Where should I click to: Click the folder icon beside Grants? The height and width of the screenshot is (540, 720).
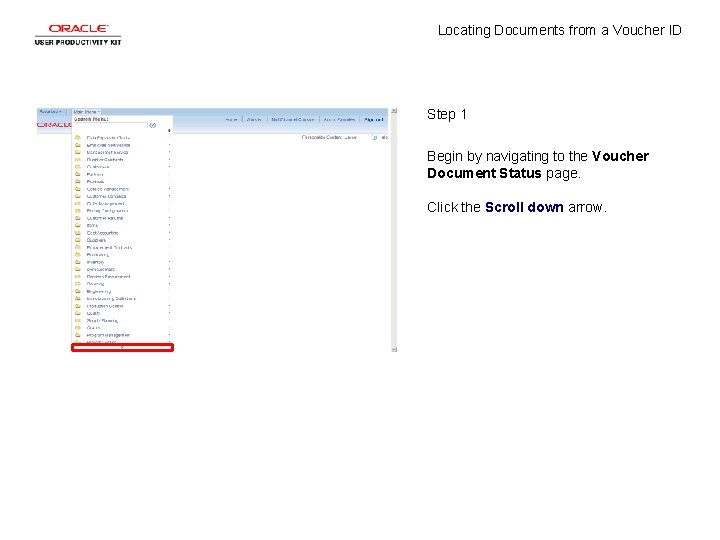[x=78, y=328]
